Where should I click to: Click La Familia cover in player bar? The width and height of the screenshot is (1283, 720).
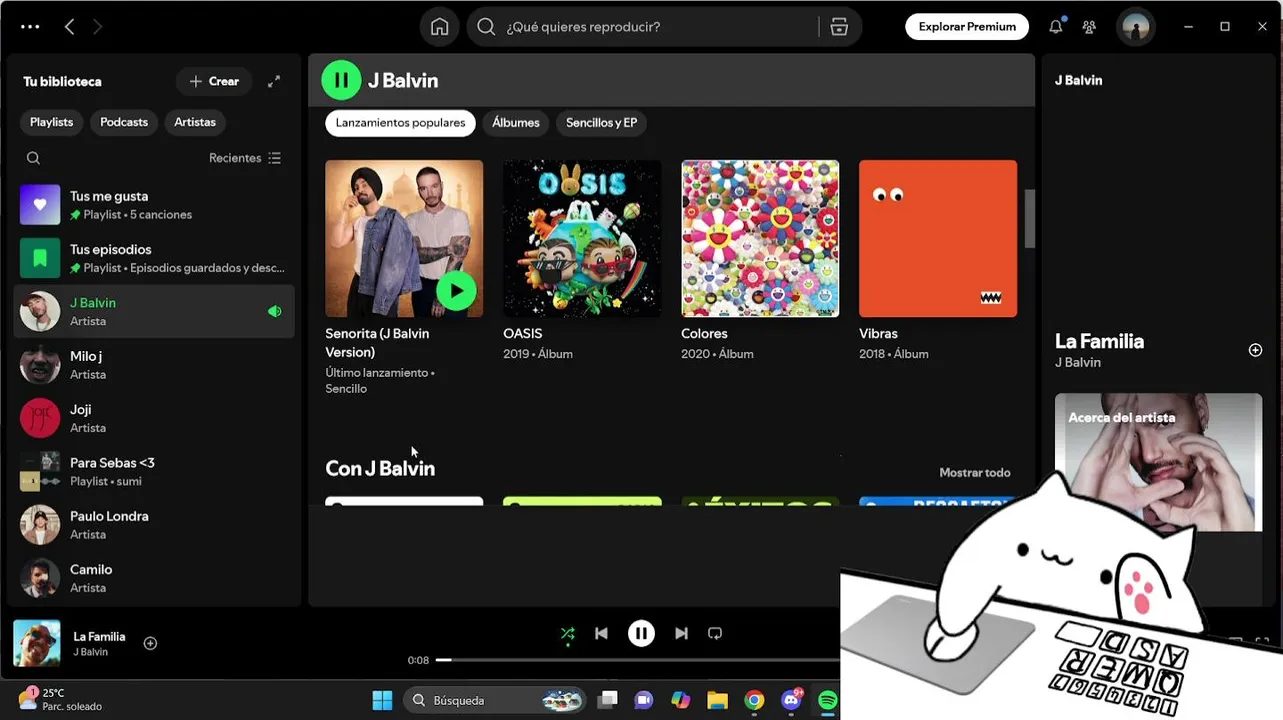(x=36, y=643)
